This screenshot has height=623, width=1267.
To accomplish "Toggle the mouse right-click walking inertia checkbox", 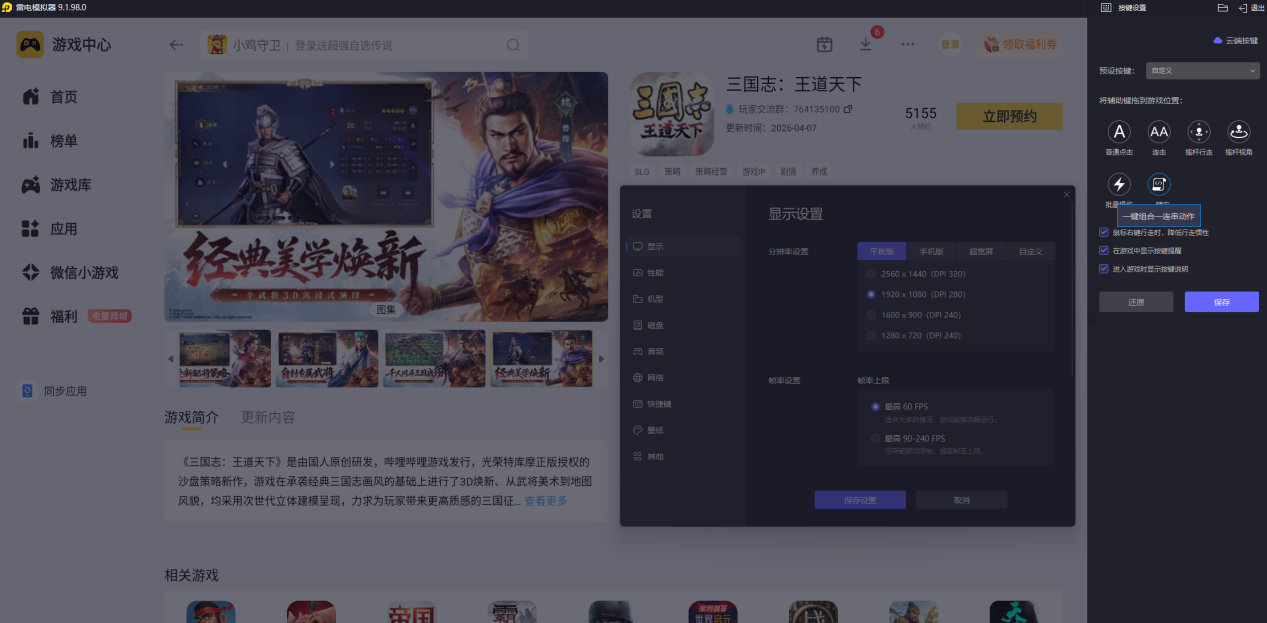I will 1103,232.
